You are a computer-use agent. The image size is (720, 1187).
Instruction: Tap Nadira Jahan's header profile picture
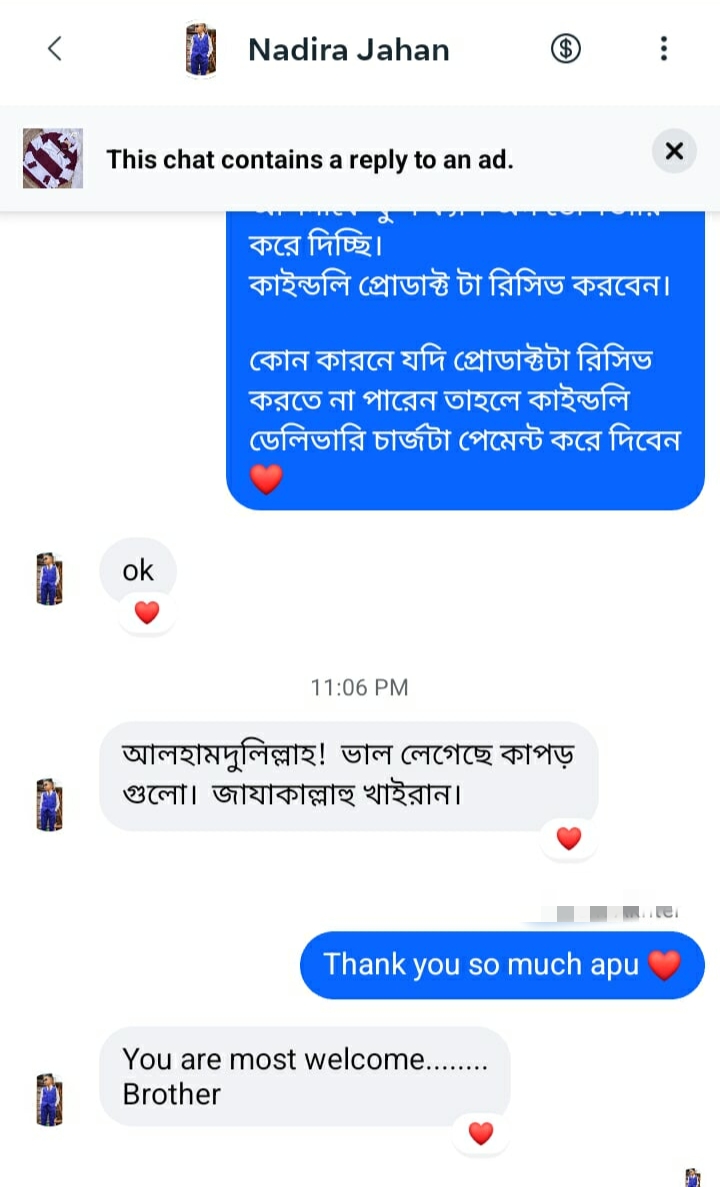click(x=201, y=50)
